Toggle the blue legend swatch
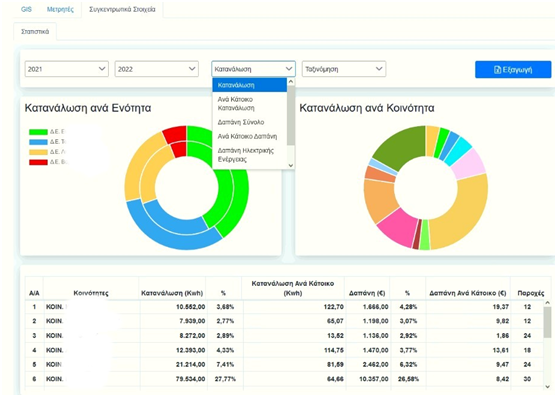Viewport: 557px width, 397px height. tap(38, 142)
